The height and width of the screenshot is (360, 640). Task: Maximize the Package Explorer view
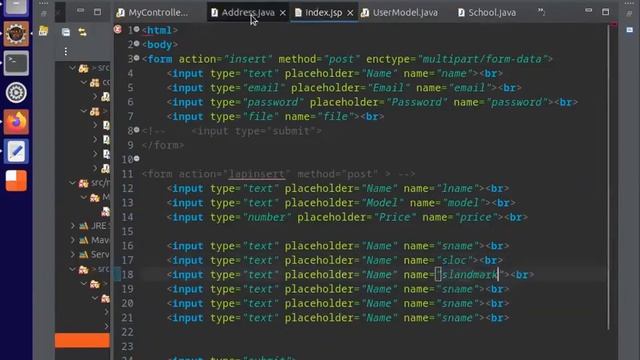97,12
